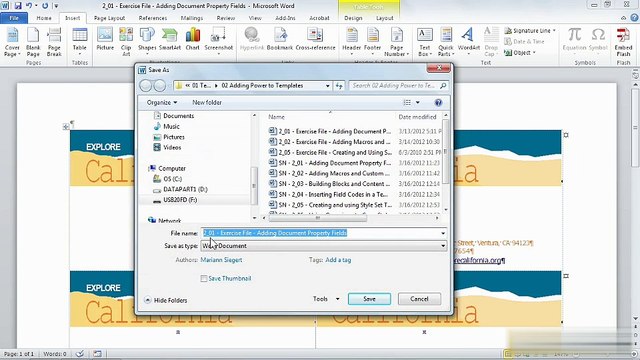Open the File name dropdown arrow
Image resolution: width=640 pixels, height=360 pixels.
[x=443, y=233]
